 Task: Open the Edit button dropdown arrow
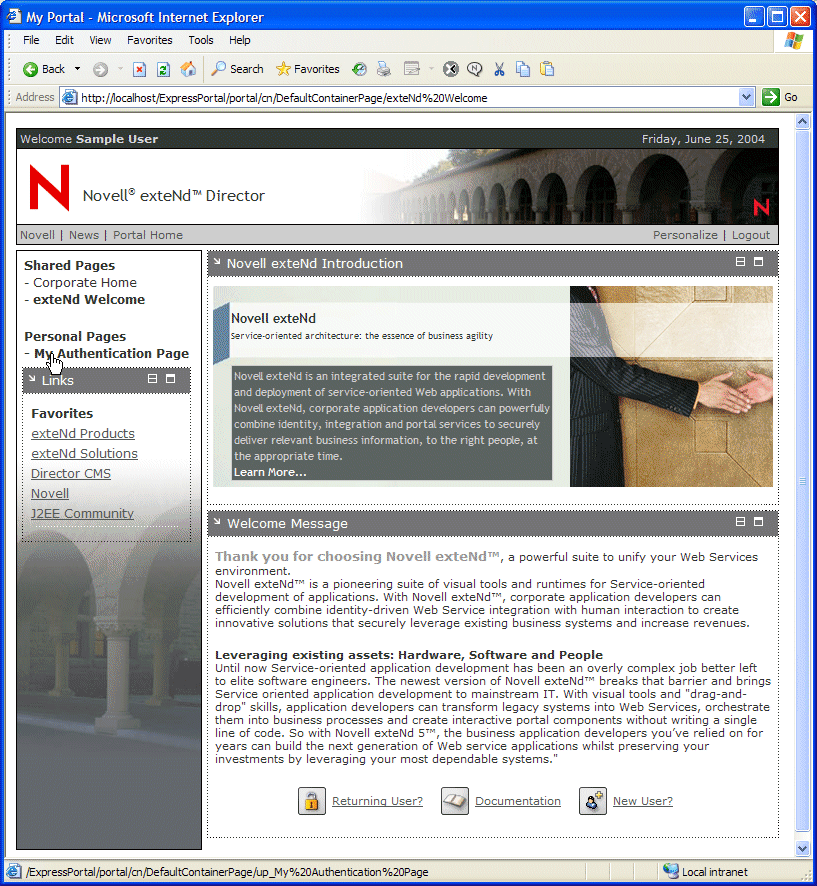point(431,69)
